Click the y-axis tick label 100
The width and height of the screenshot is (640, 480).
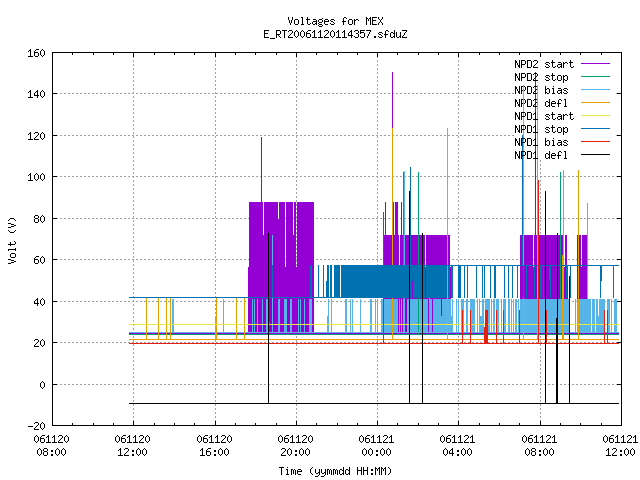[x=36, y=177]
